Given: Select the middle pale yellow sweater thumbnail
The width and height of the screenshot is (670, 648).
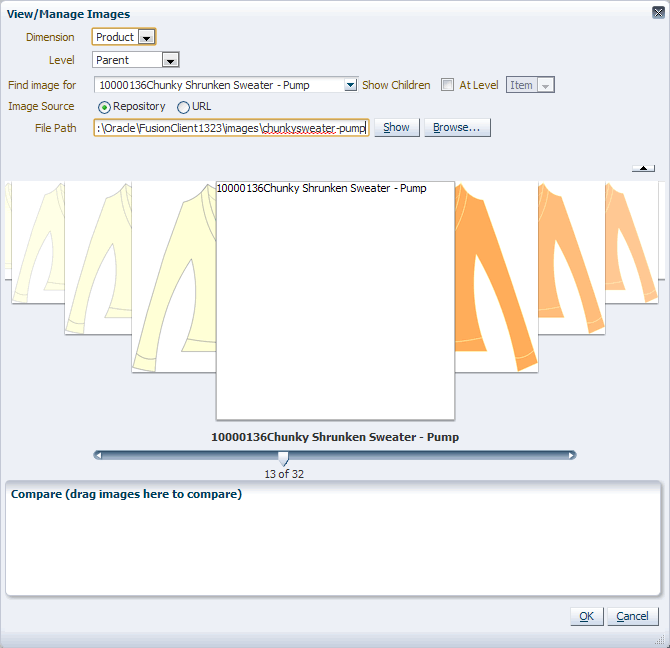Looking at the screenshot, I should tap(98, 258).
